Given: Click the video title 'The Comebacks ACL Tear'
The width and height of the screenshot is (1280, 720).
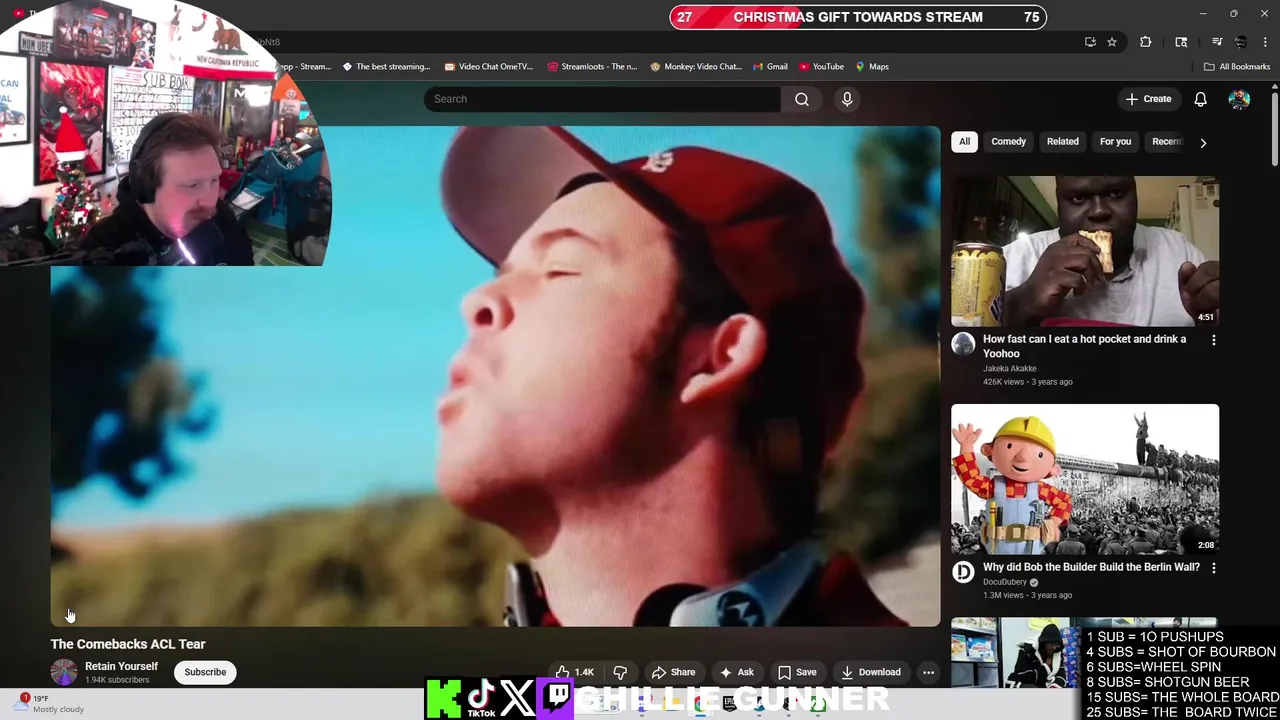Looking at the screenshot, I should [128, 644].
